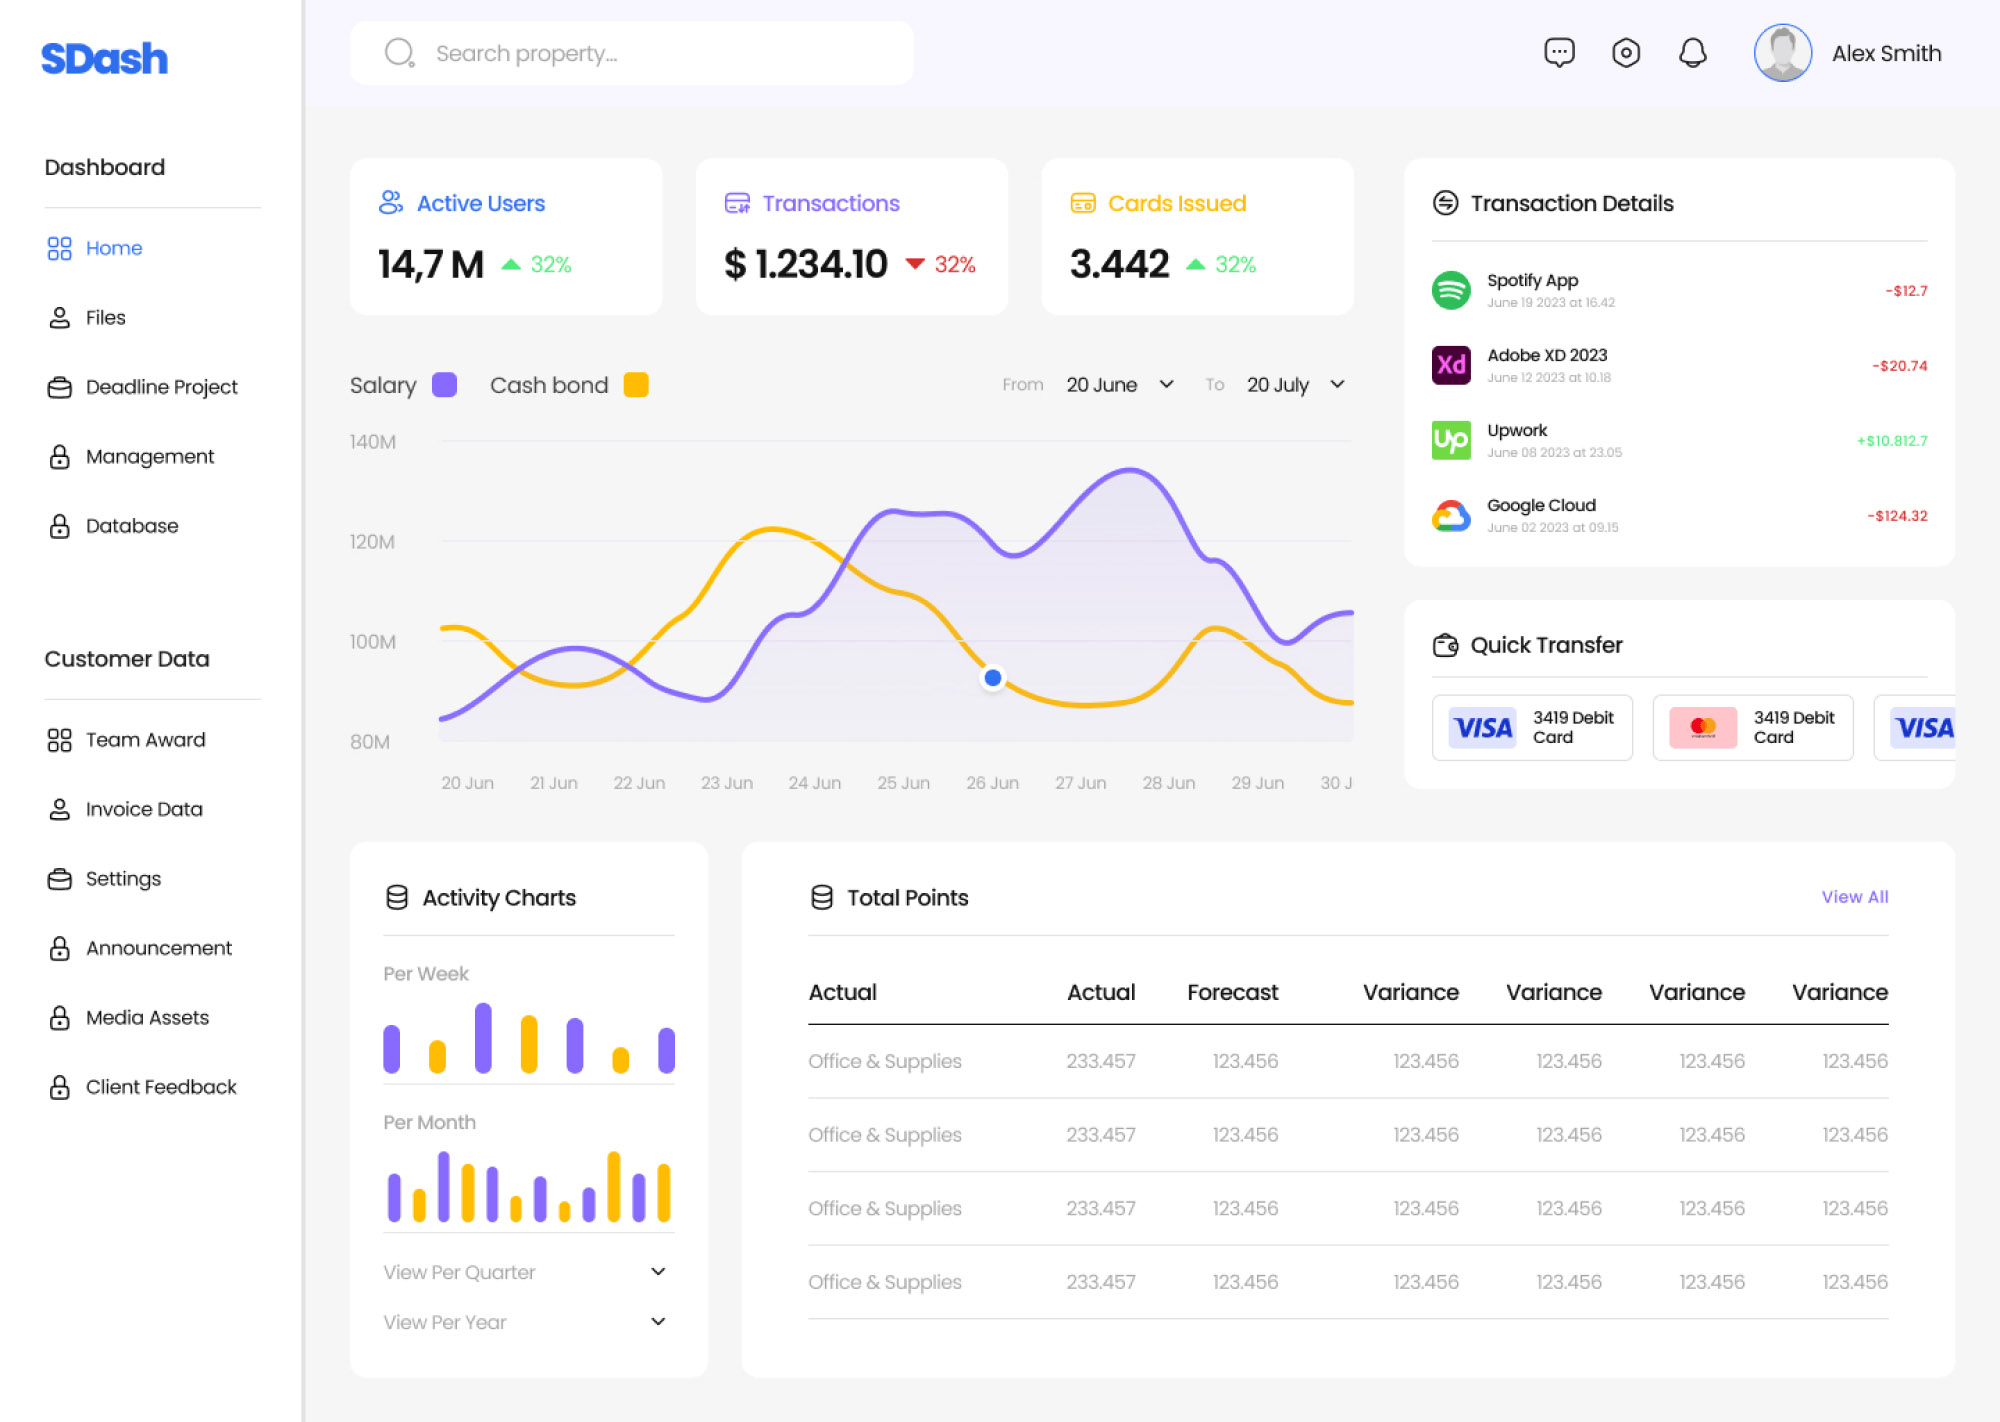Viewport: 2000px width, 1422px height.
Task: Click View All link in Total Points
Action: [1854, 897]
